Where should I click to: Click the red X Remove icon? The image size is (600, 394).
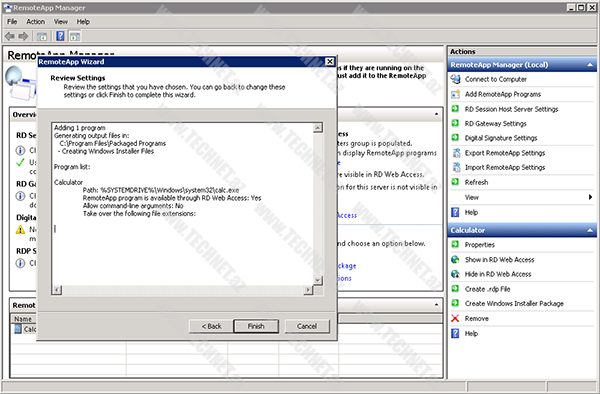coord(455,318)
